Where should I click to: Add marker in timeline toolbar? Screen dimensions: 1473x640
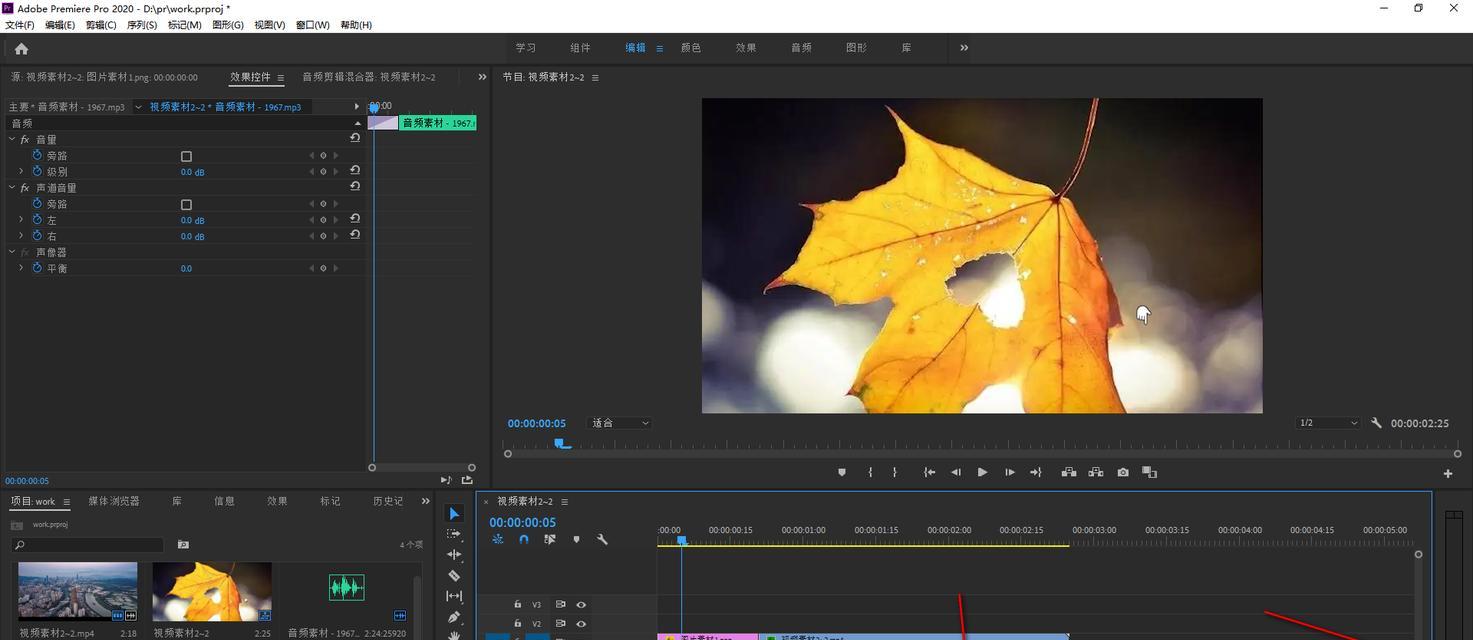pos(576,539)
